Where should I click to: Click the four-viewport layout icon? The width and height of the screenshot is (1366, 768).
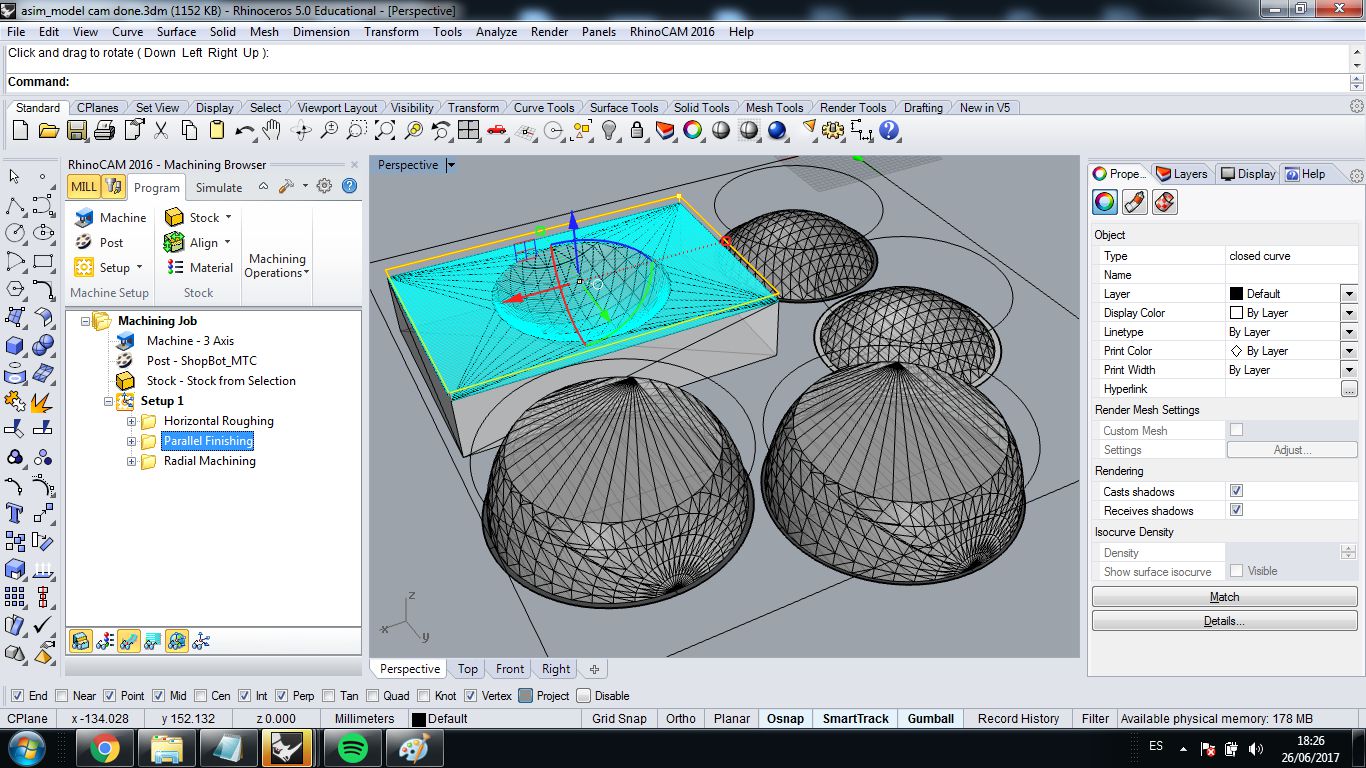click(468, 130)
